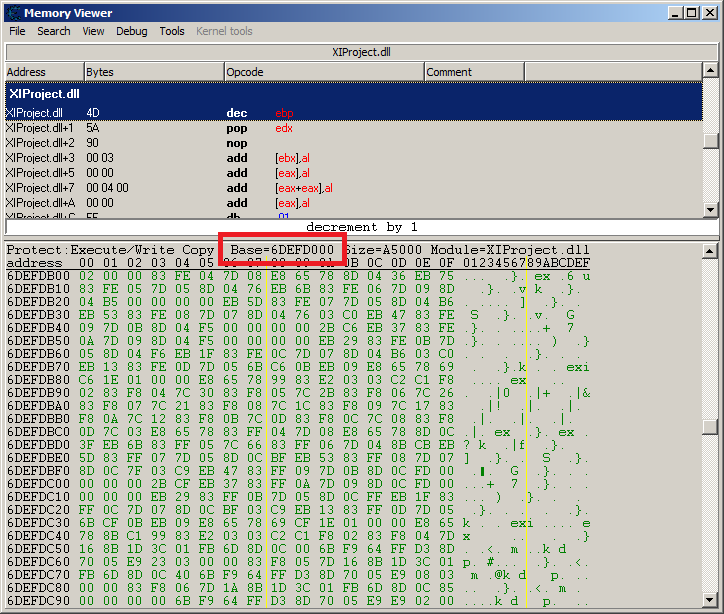
Task: Click the Bytes column header
Action: (x=152, y=72)
